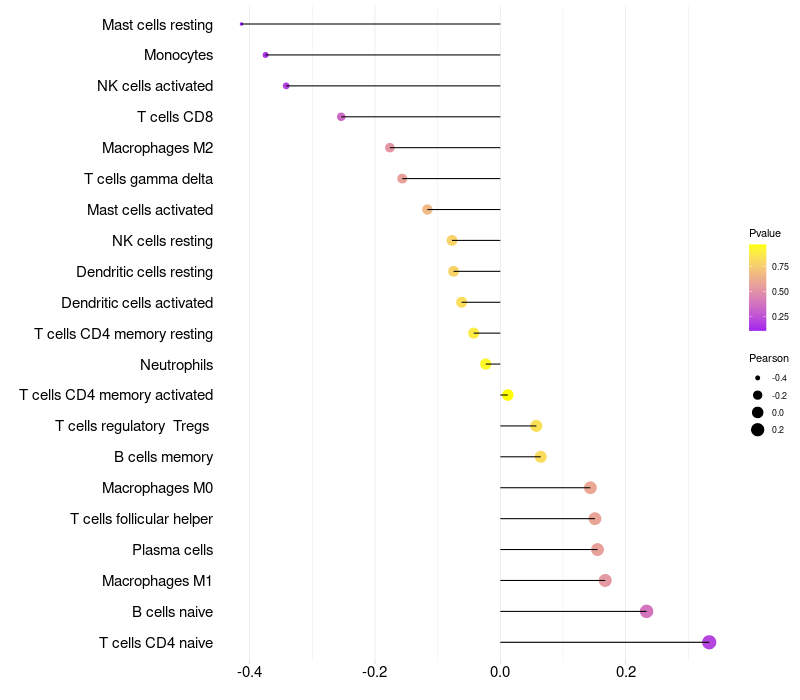Click the Plasma cells data point

[x=597, y=549]
